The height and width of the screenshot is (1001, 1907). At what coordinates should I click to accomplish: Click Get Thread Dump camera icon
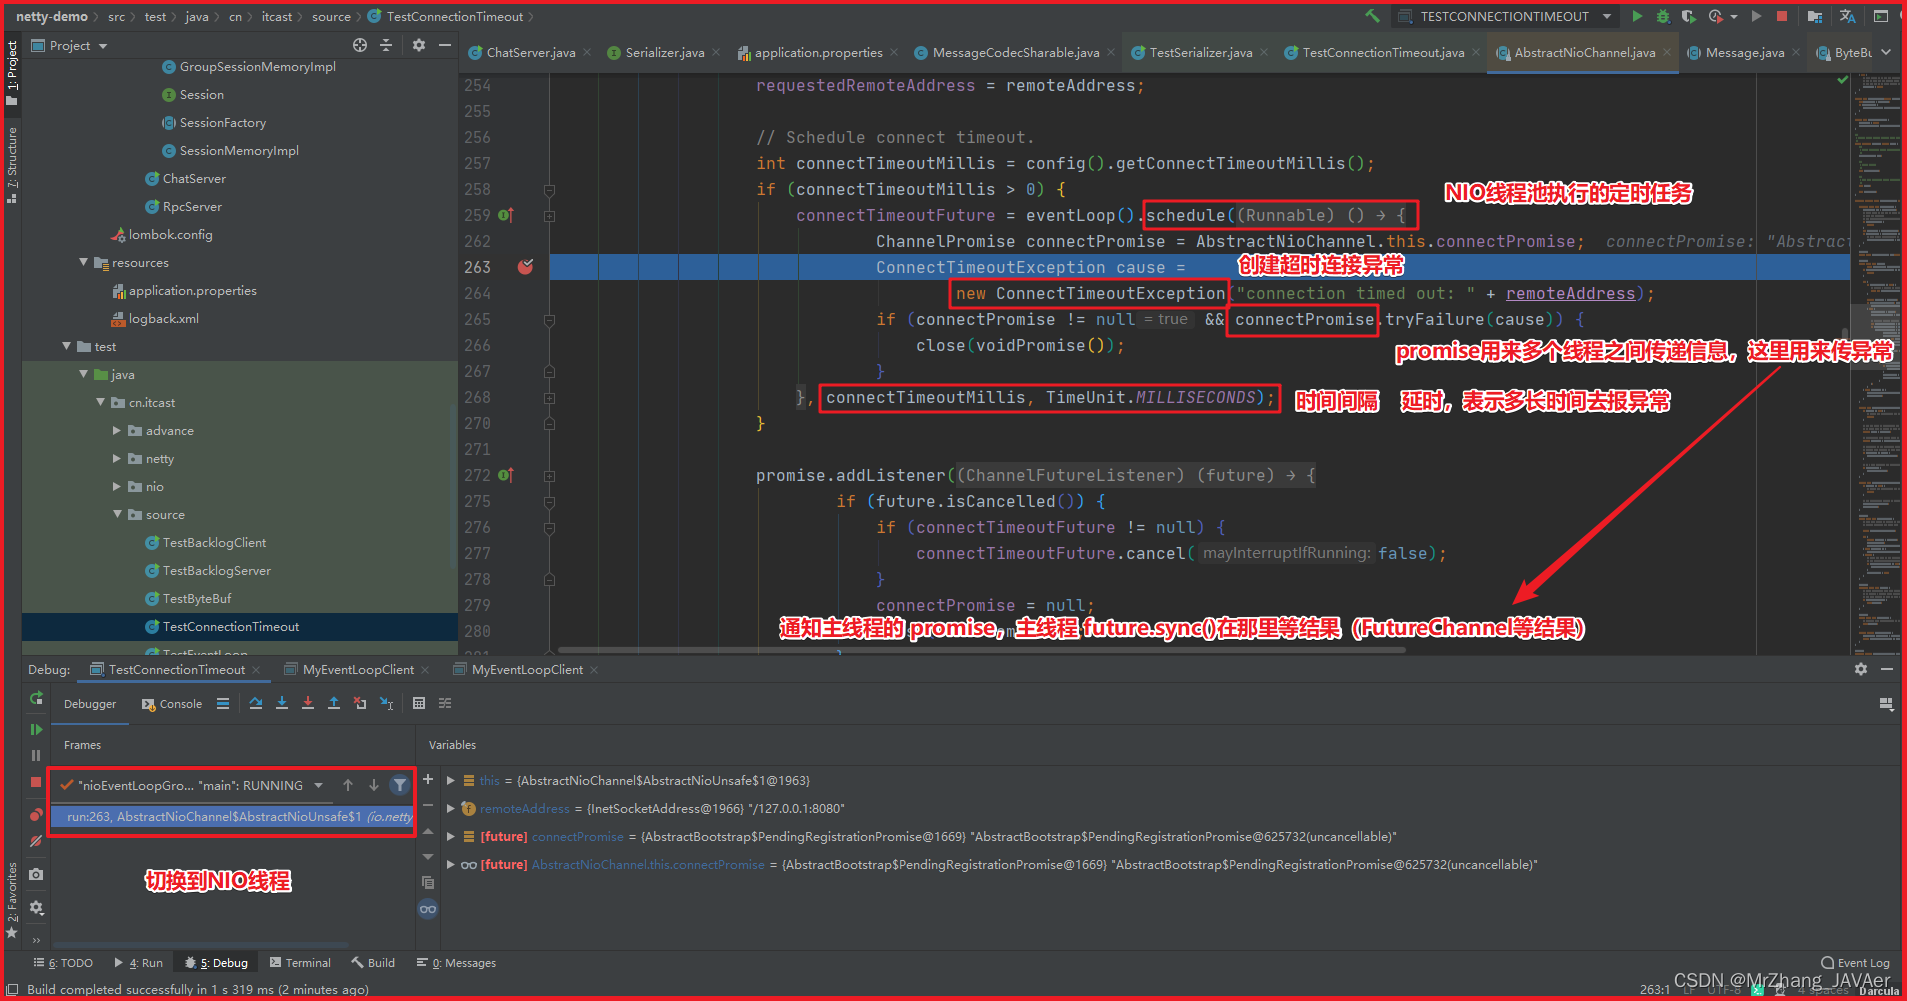click(36, 874)
